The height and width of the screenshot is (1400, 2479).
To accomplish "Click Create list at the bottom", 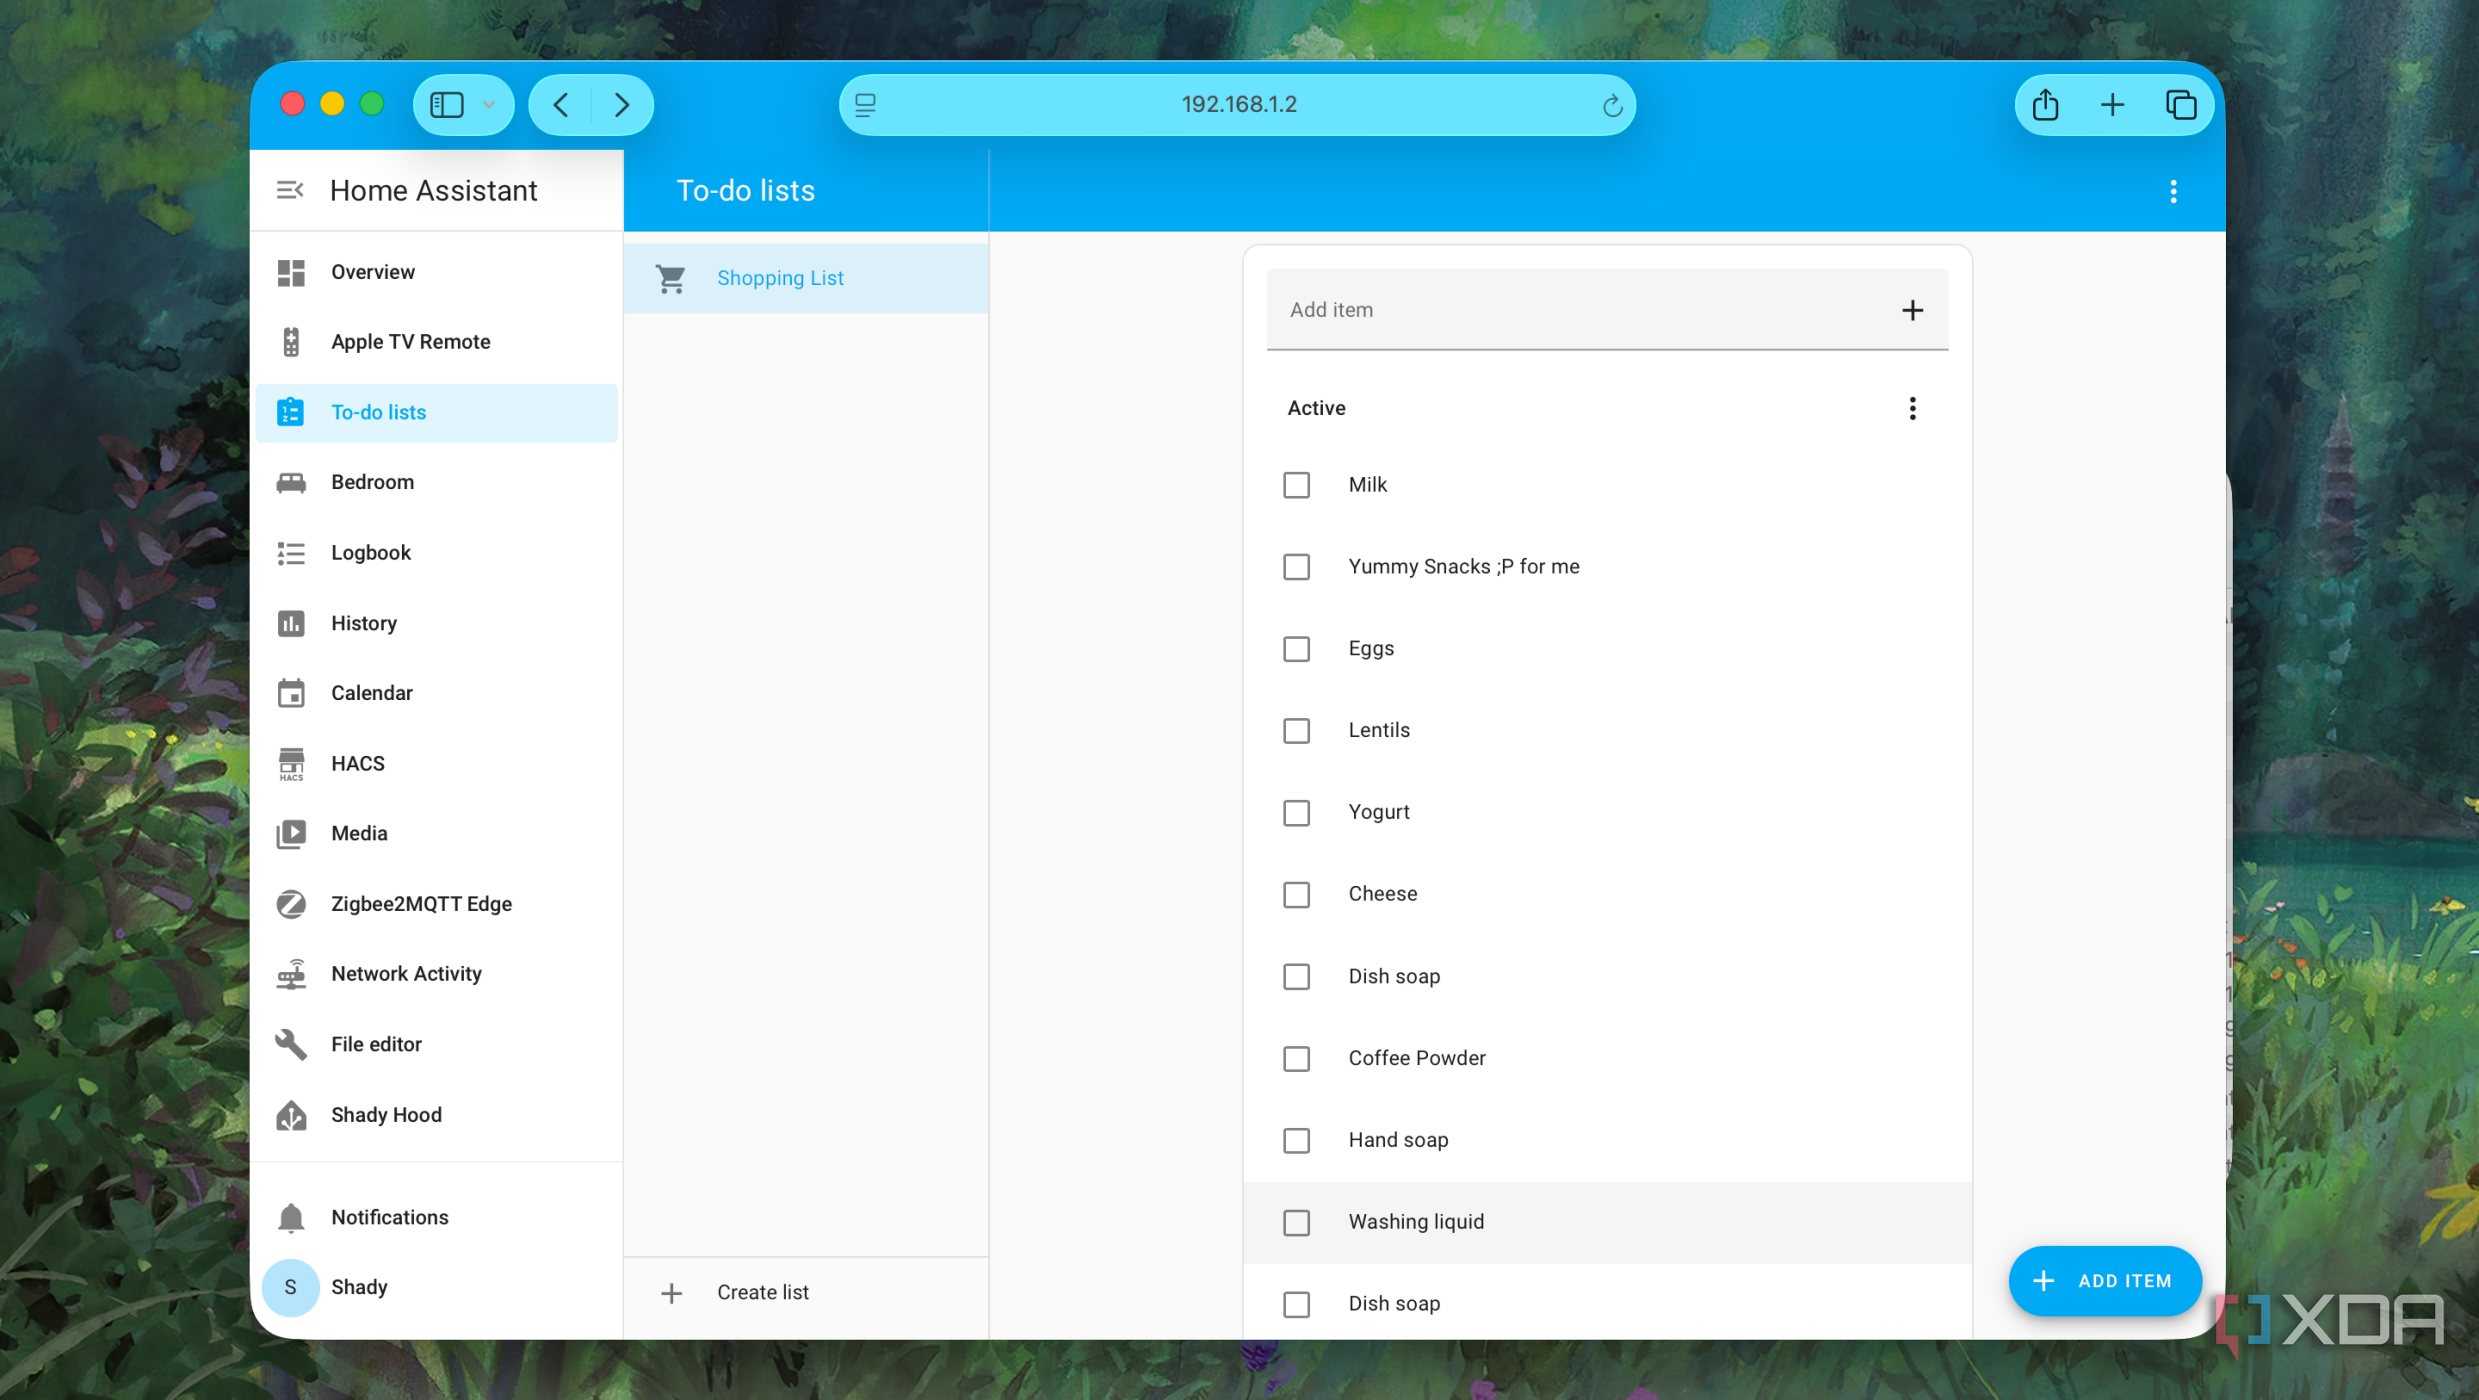I will (x=806, y=1293).
